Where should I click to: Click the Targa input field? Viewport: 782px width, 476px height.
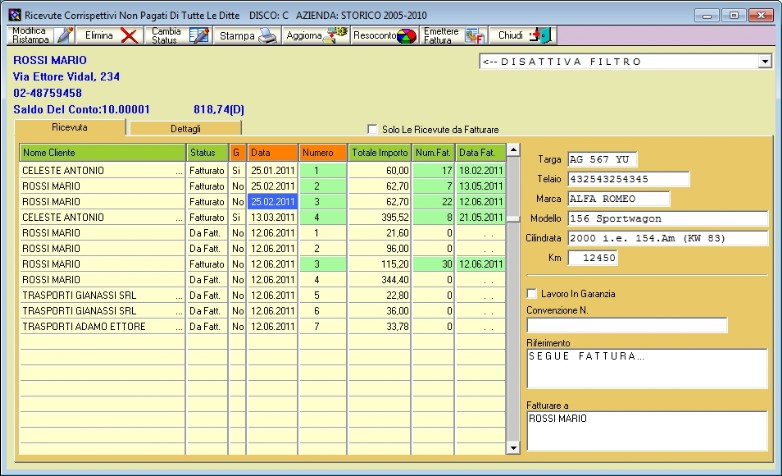pyautogui.click(x=602, y=160)
